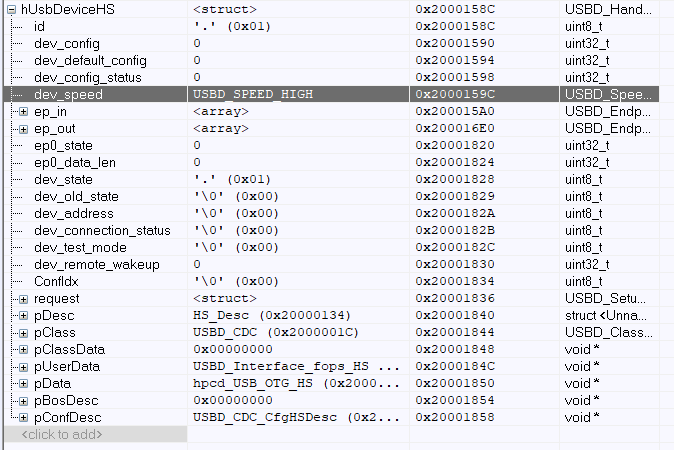Expand the pConfDesc node
Viewport: 674px width, 450px height.
pyautogui.click(x=23, y=418)
